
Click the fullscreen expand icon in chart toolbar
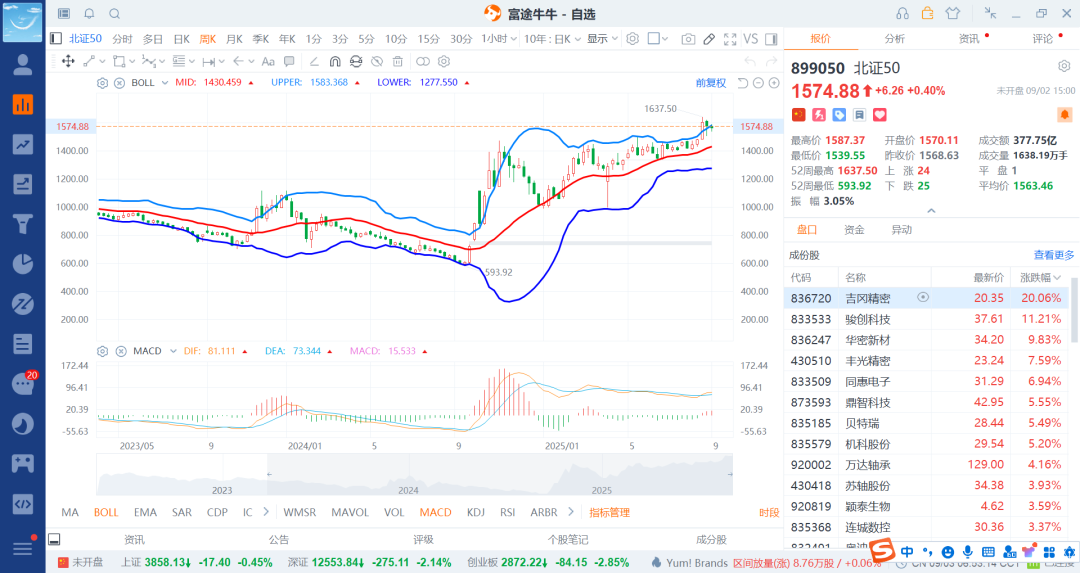tap(730, 39)
